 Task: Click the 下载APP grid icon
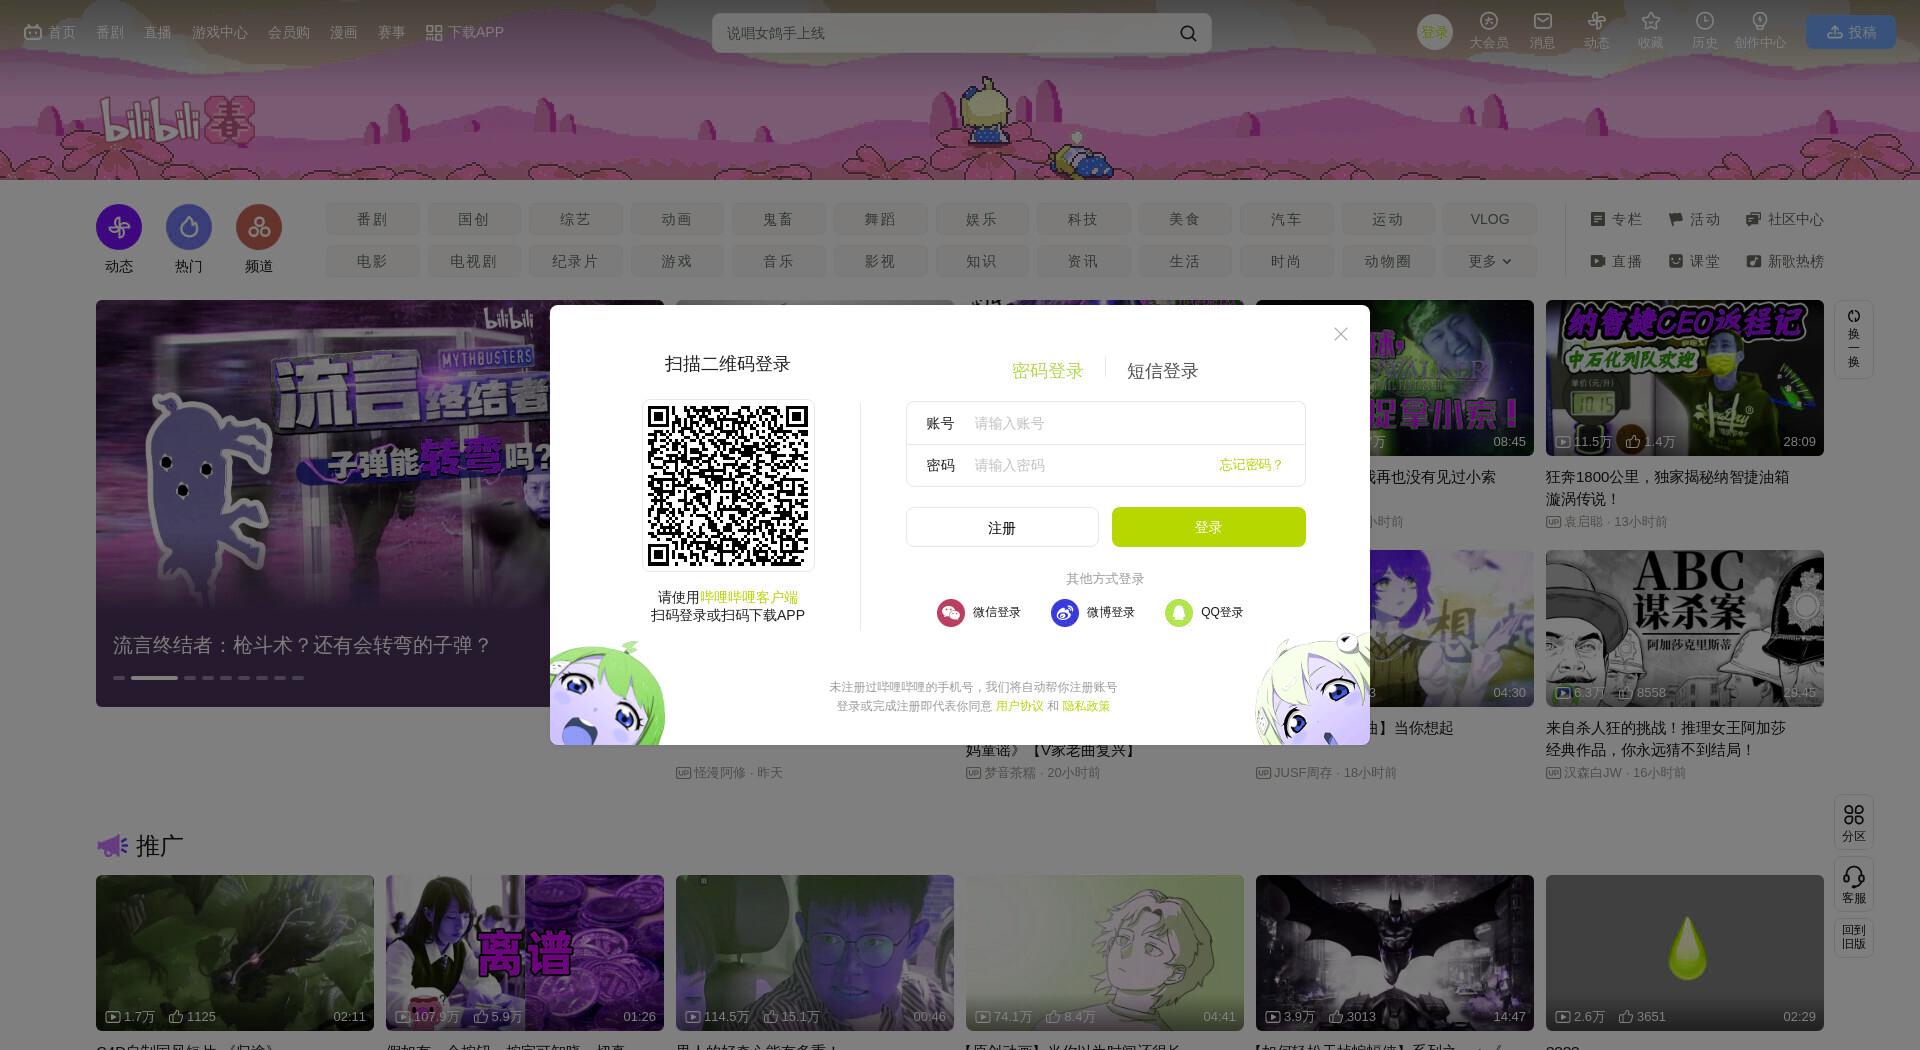pos(434,33)
